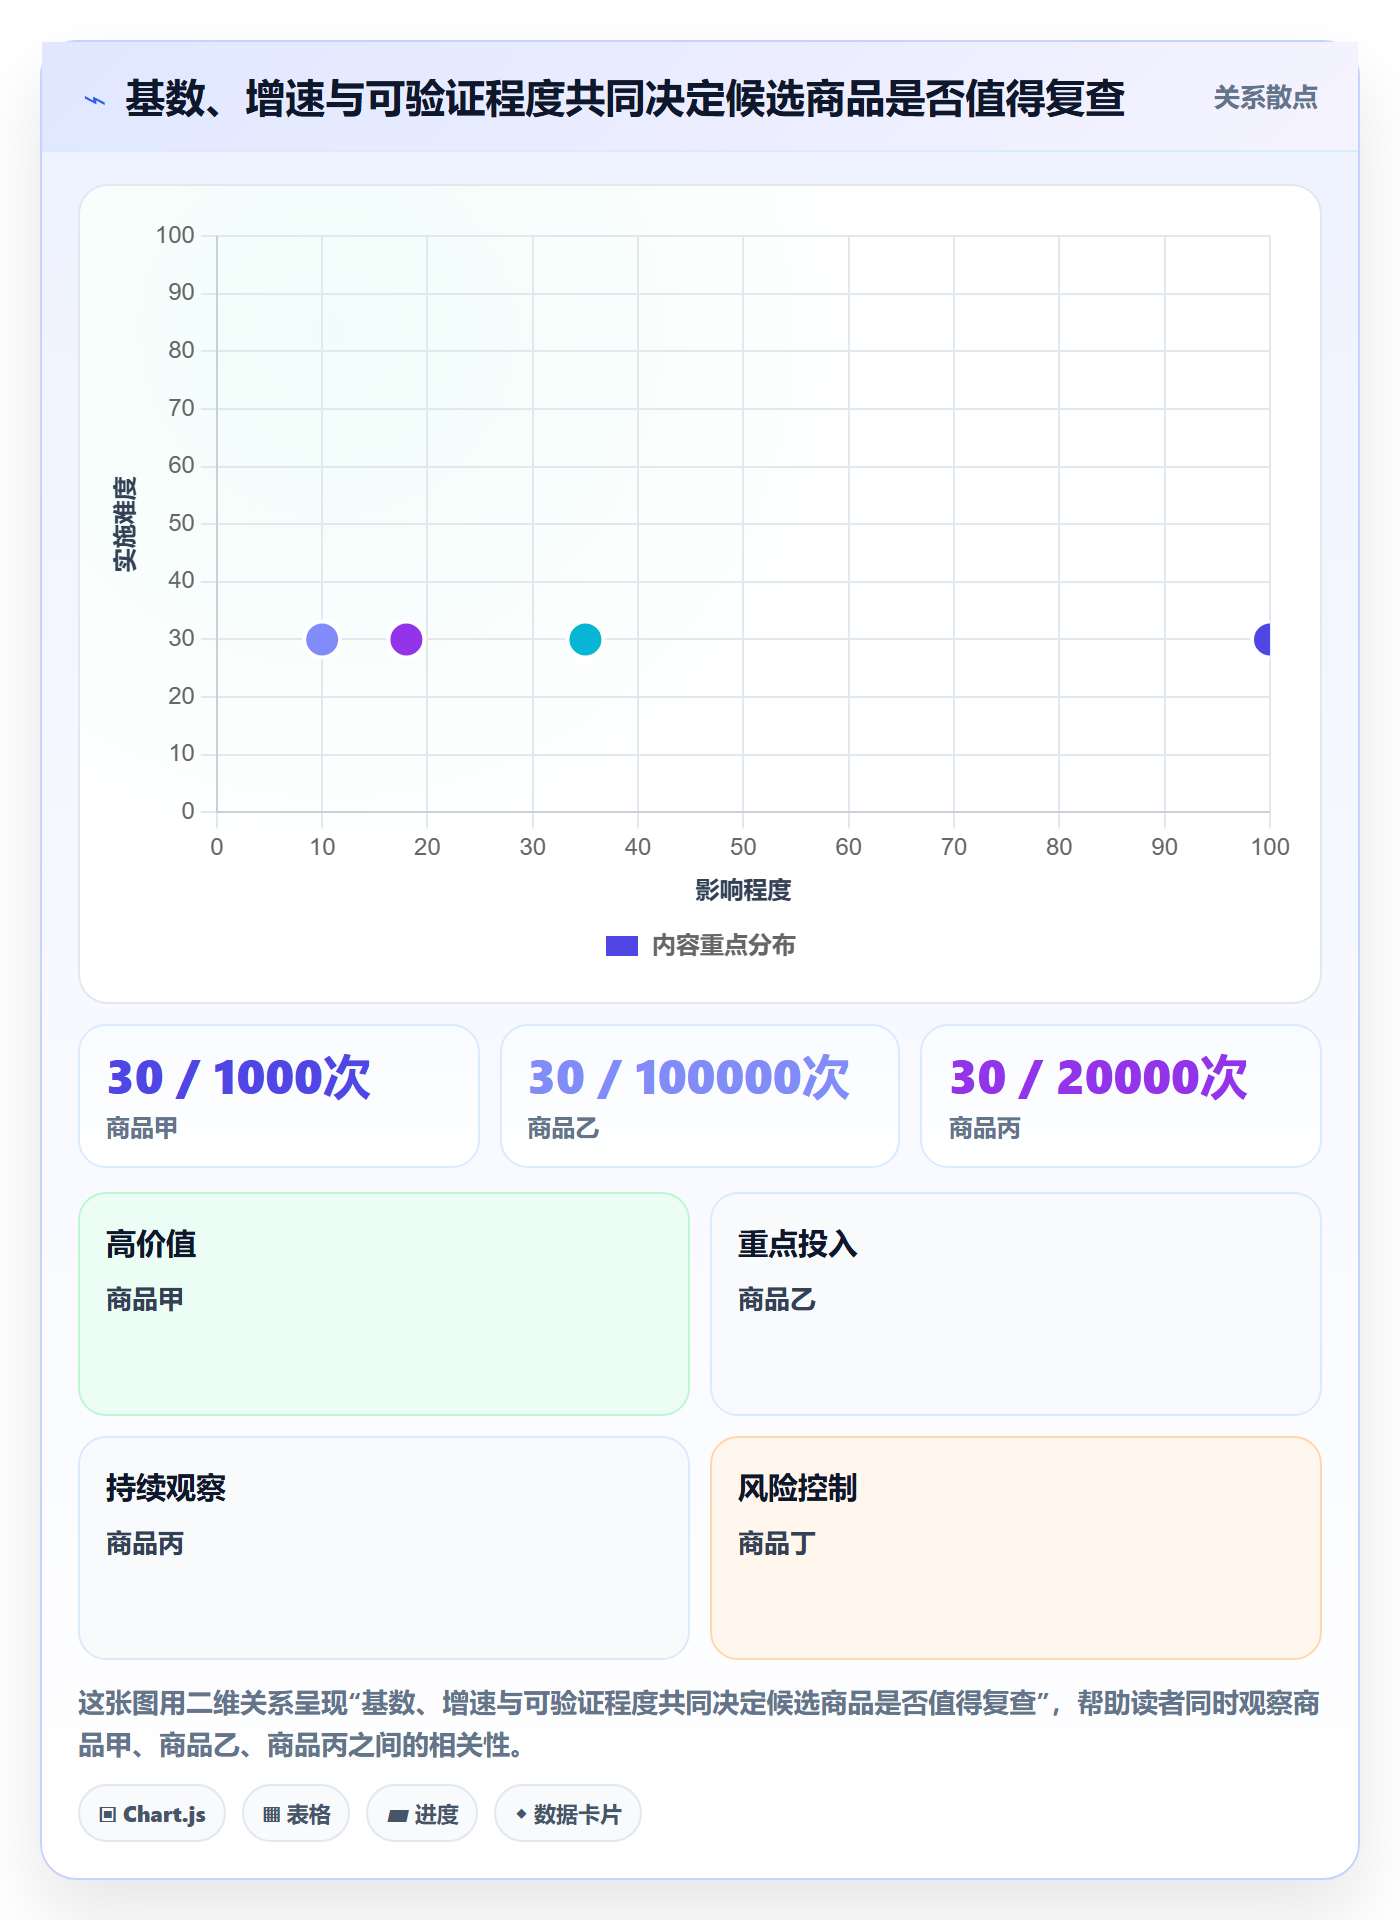The image size is (1400, 1920).
Task: Open the 高价值 quadrant card
Action: pyautogui.click(x=384, y=1304)
